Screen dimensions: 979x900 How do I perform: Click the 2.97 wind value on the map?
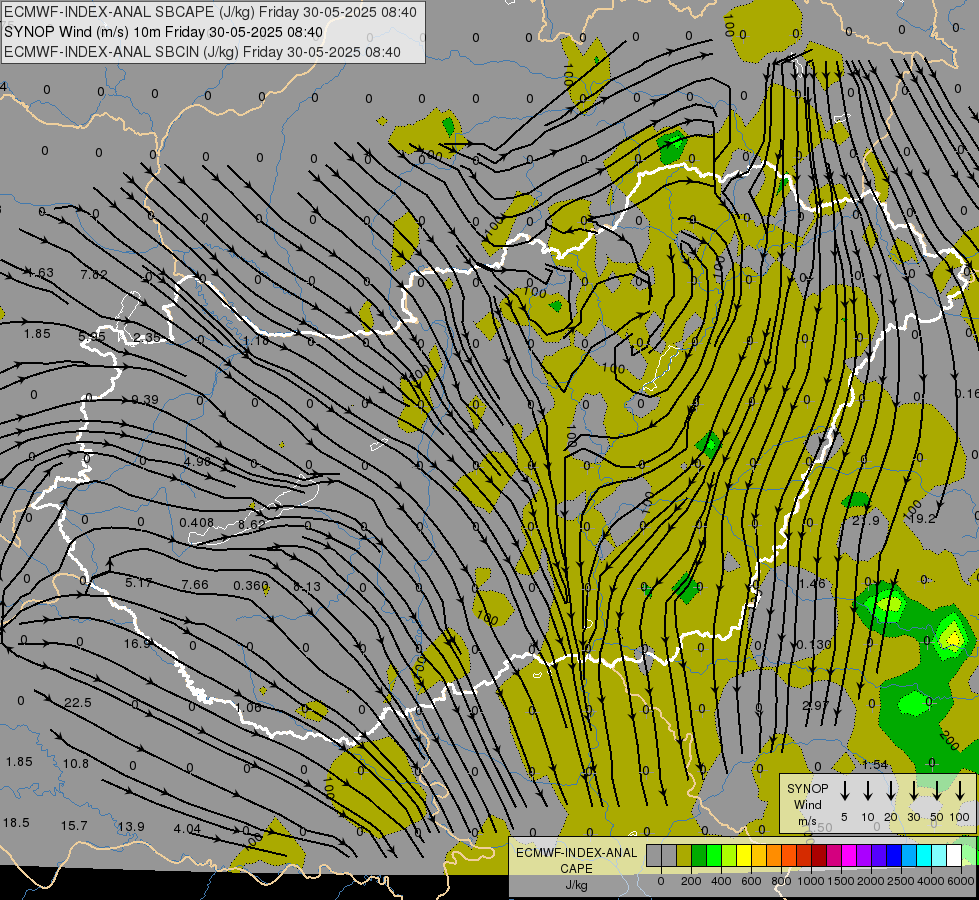815,705
